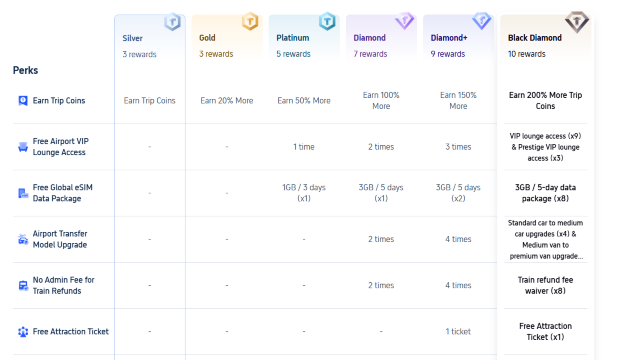Click '3 rewards' under Gold
Viewport: 621px width, 360px height.
(216, 54)
